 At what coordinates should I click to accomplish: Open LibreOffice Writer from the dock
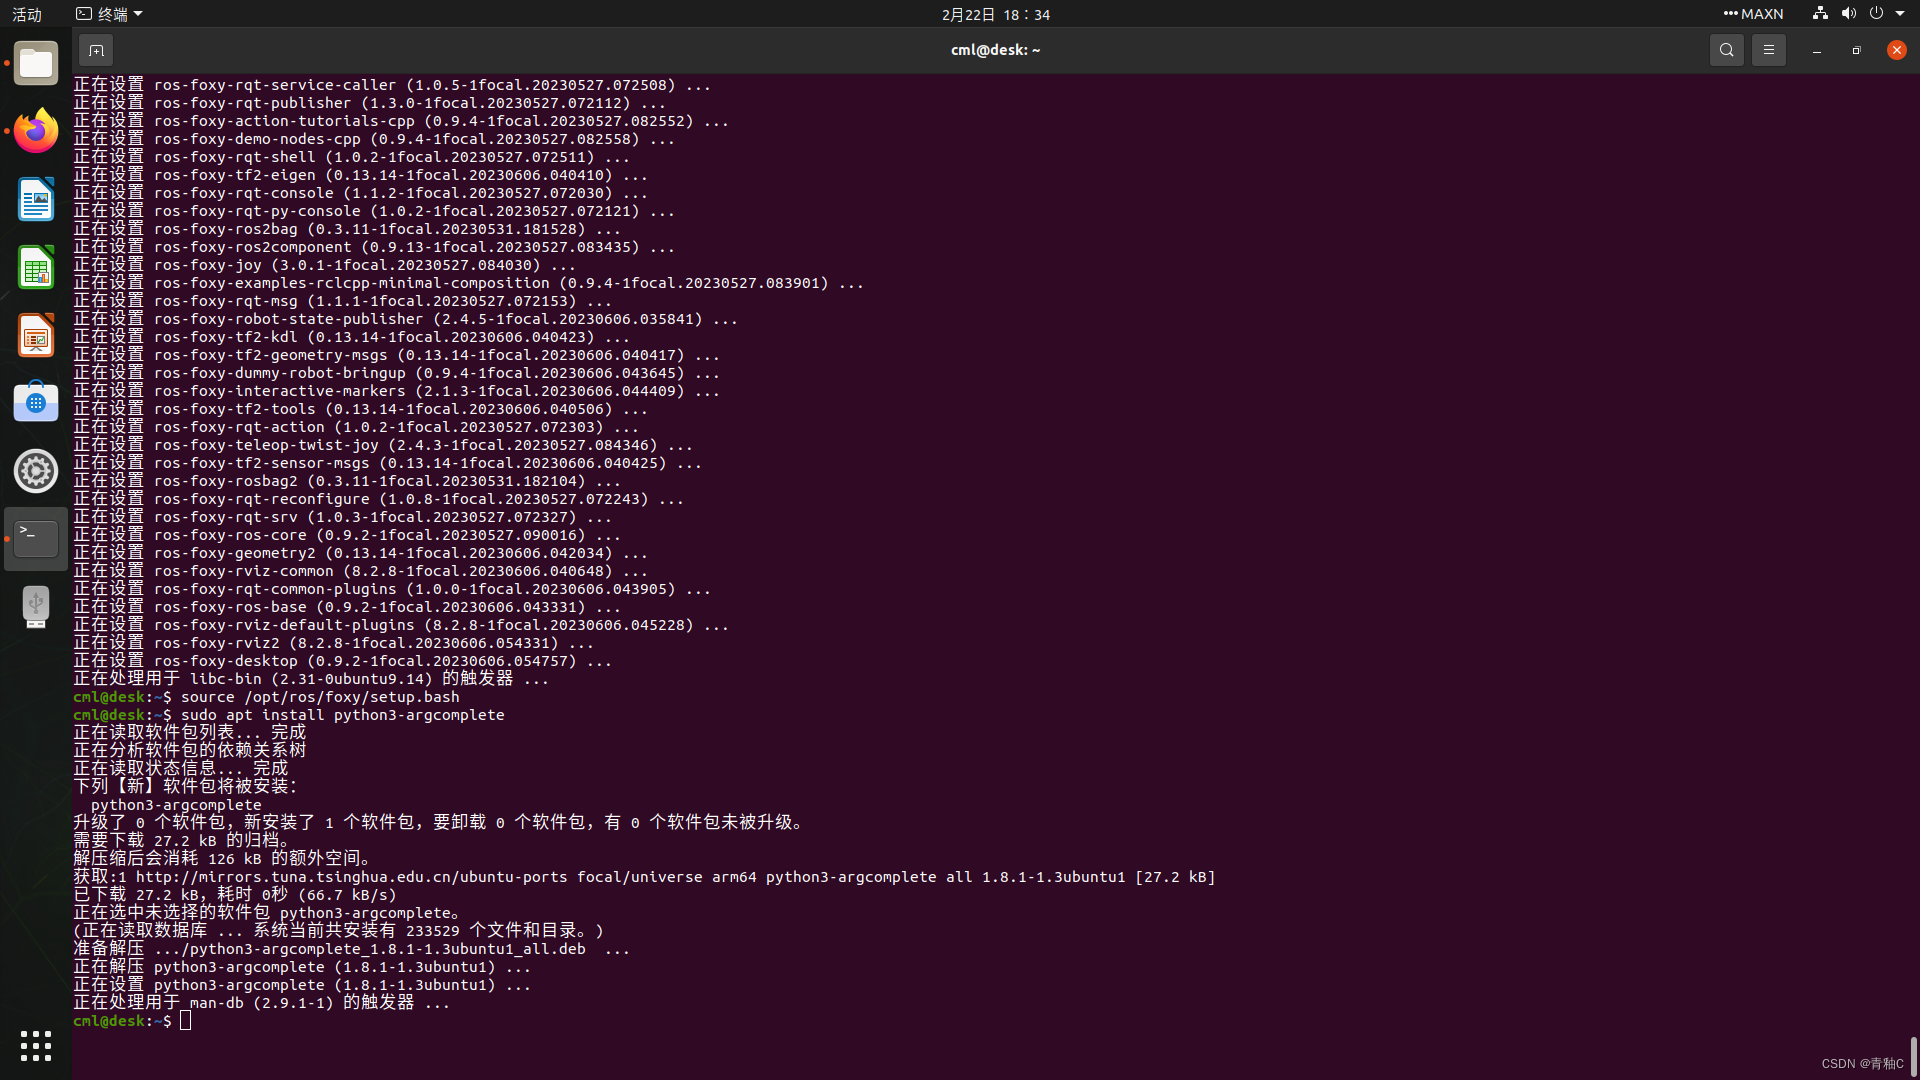[36, 199]
